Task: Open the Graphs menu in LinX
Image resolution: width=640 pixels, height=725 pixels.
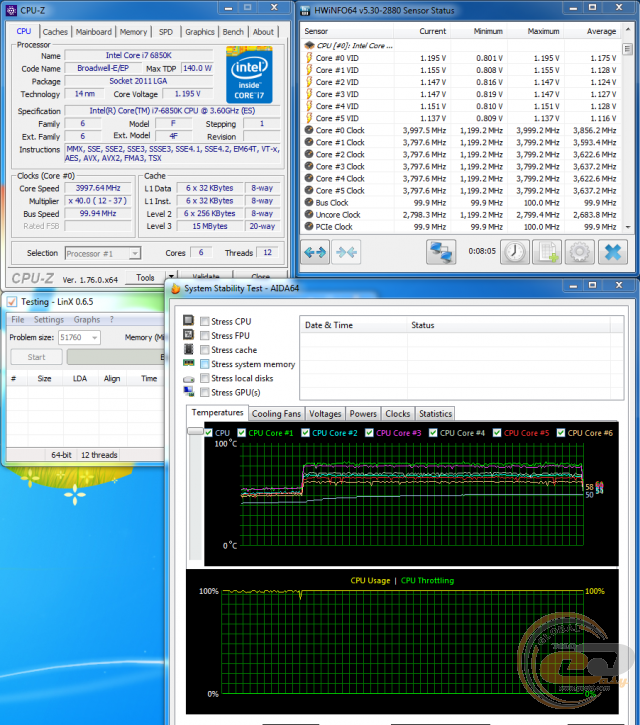Action: [x=86, y=319]
